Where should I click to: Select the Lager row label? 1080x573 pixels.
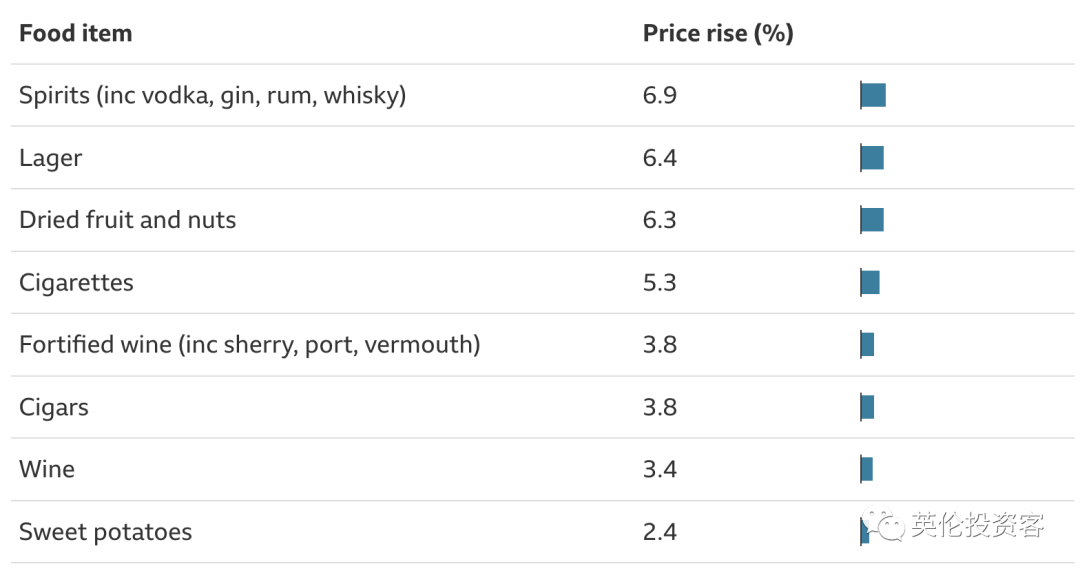coord(51,158)
